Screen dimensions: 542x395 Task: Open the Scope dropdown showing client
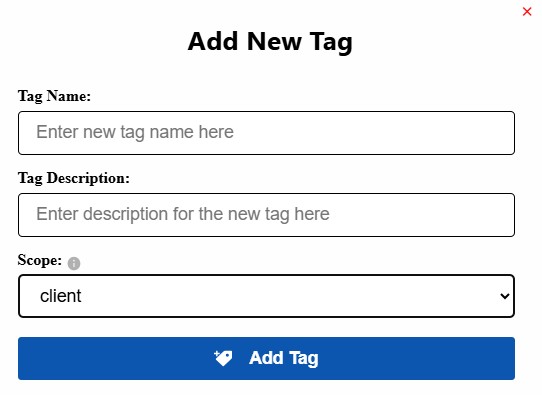[x=266, y=296]
